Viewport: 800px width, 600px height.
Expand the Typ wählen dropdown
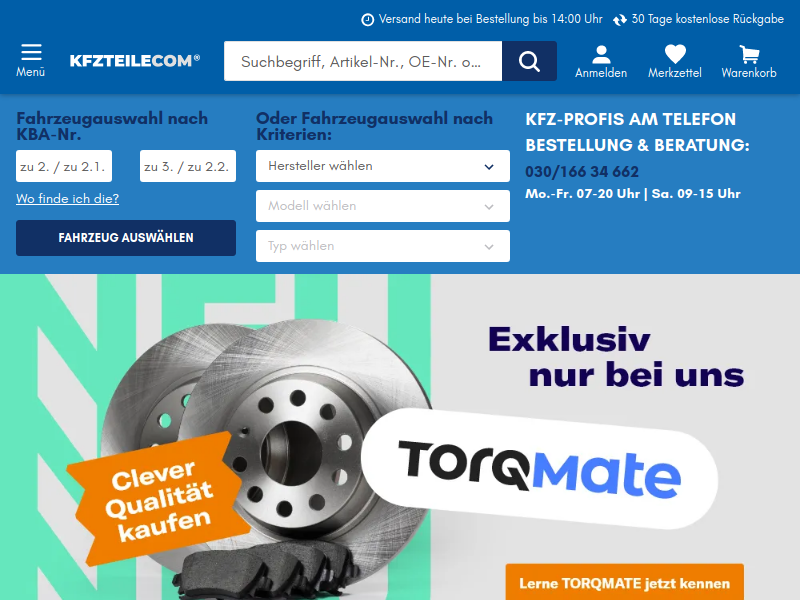tap(383, 246)
